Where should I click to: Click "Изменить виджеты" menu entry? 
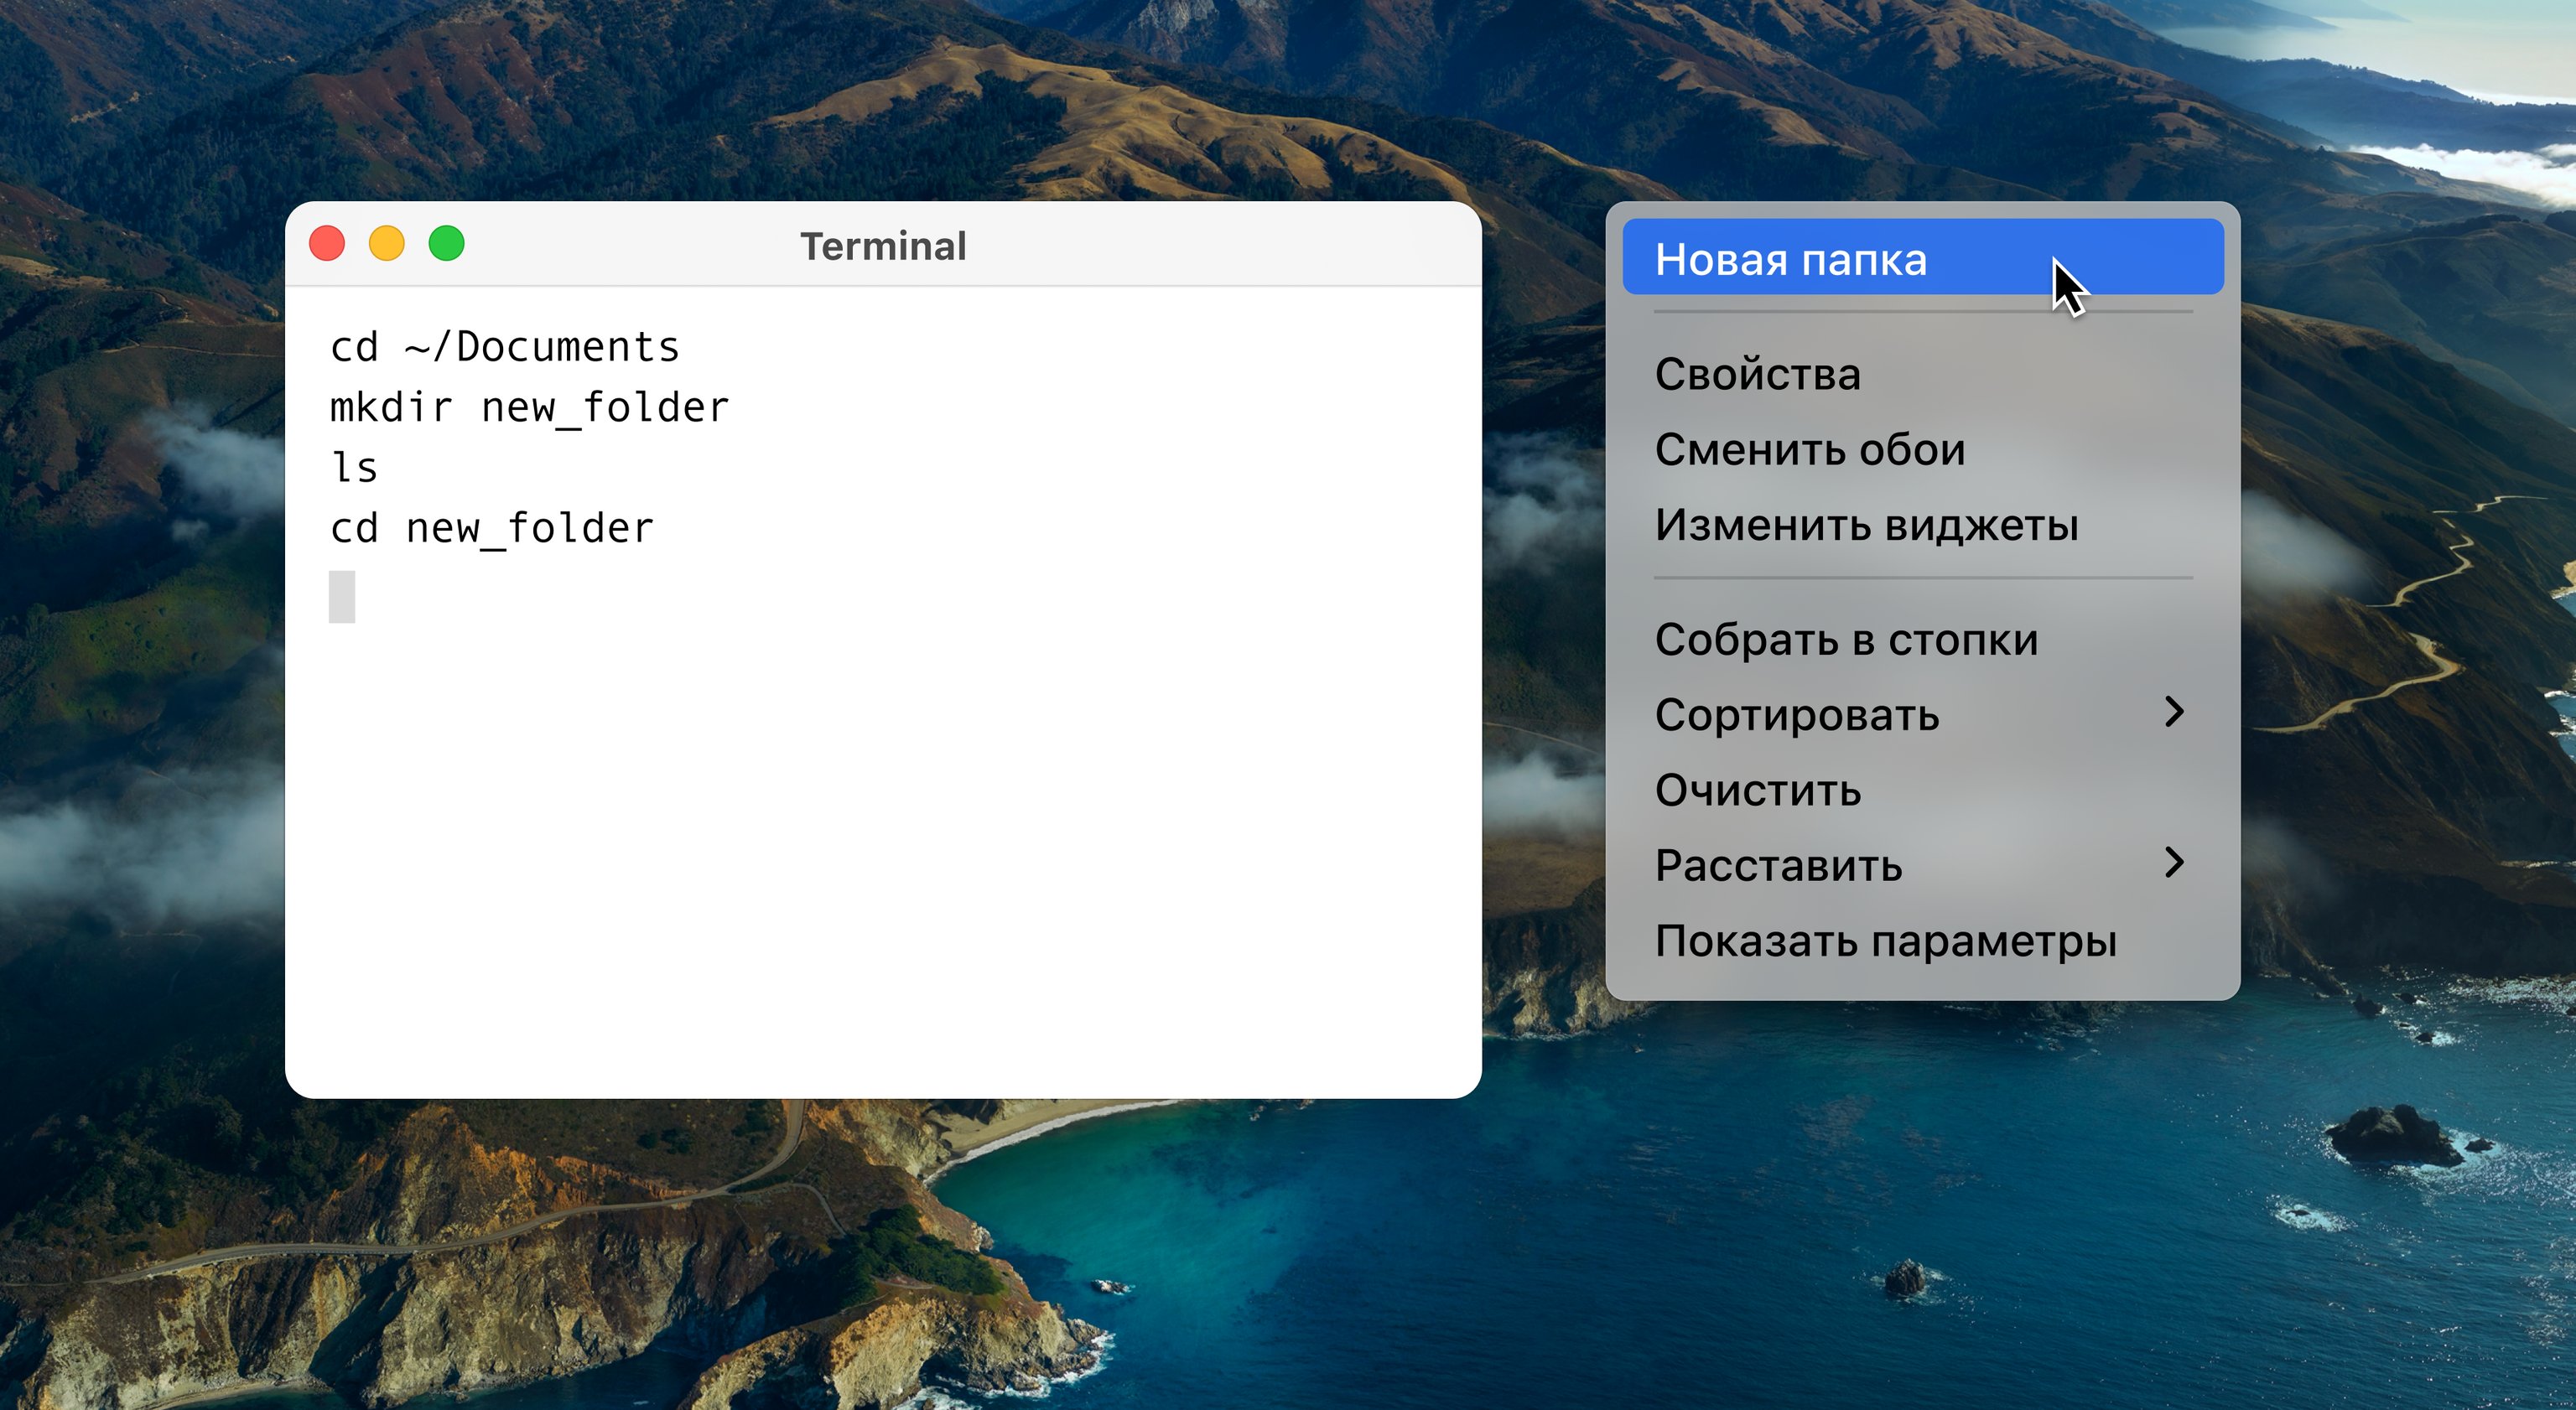pos(1922,525)
